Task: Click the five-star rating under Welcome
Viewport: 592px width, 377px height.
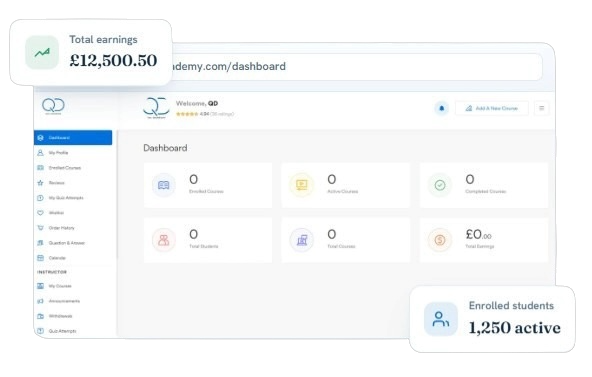Action: click(187, 114)
